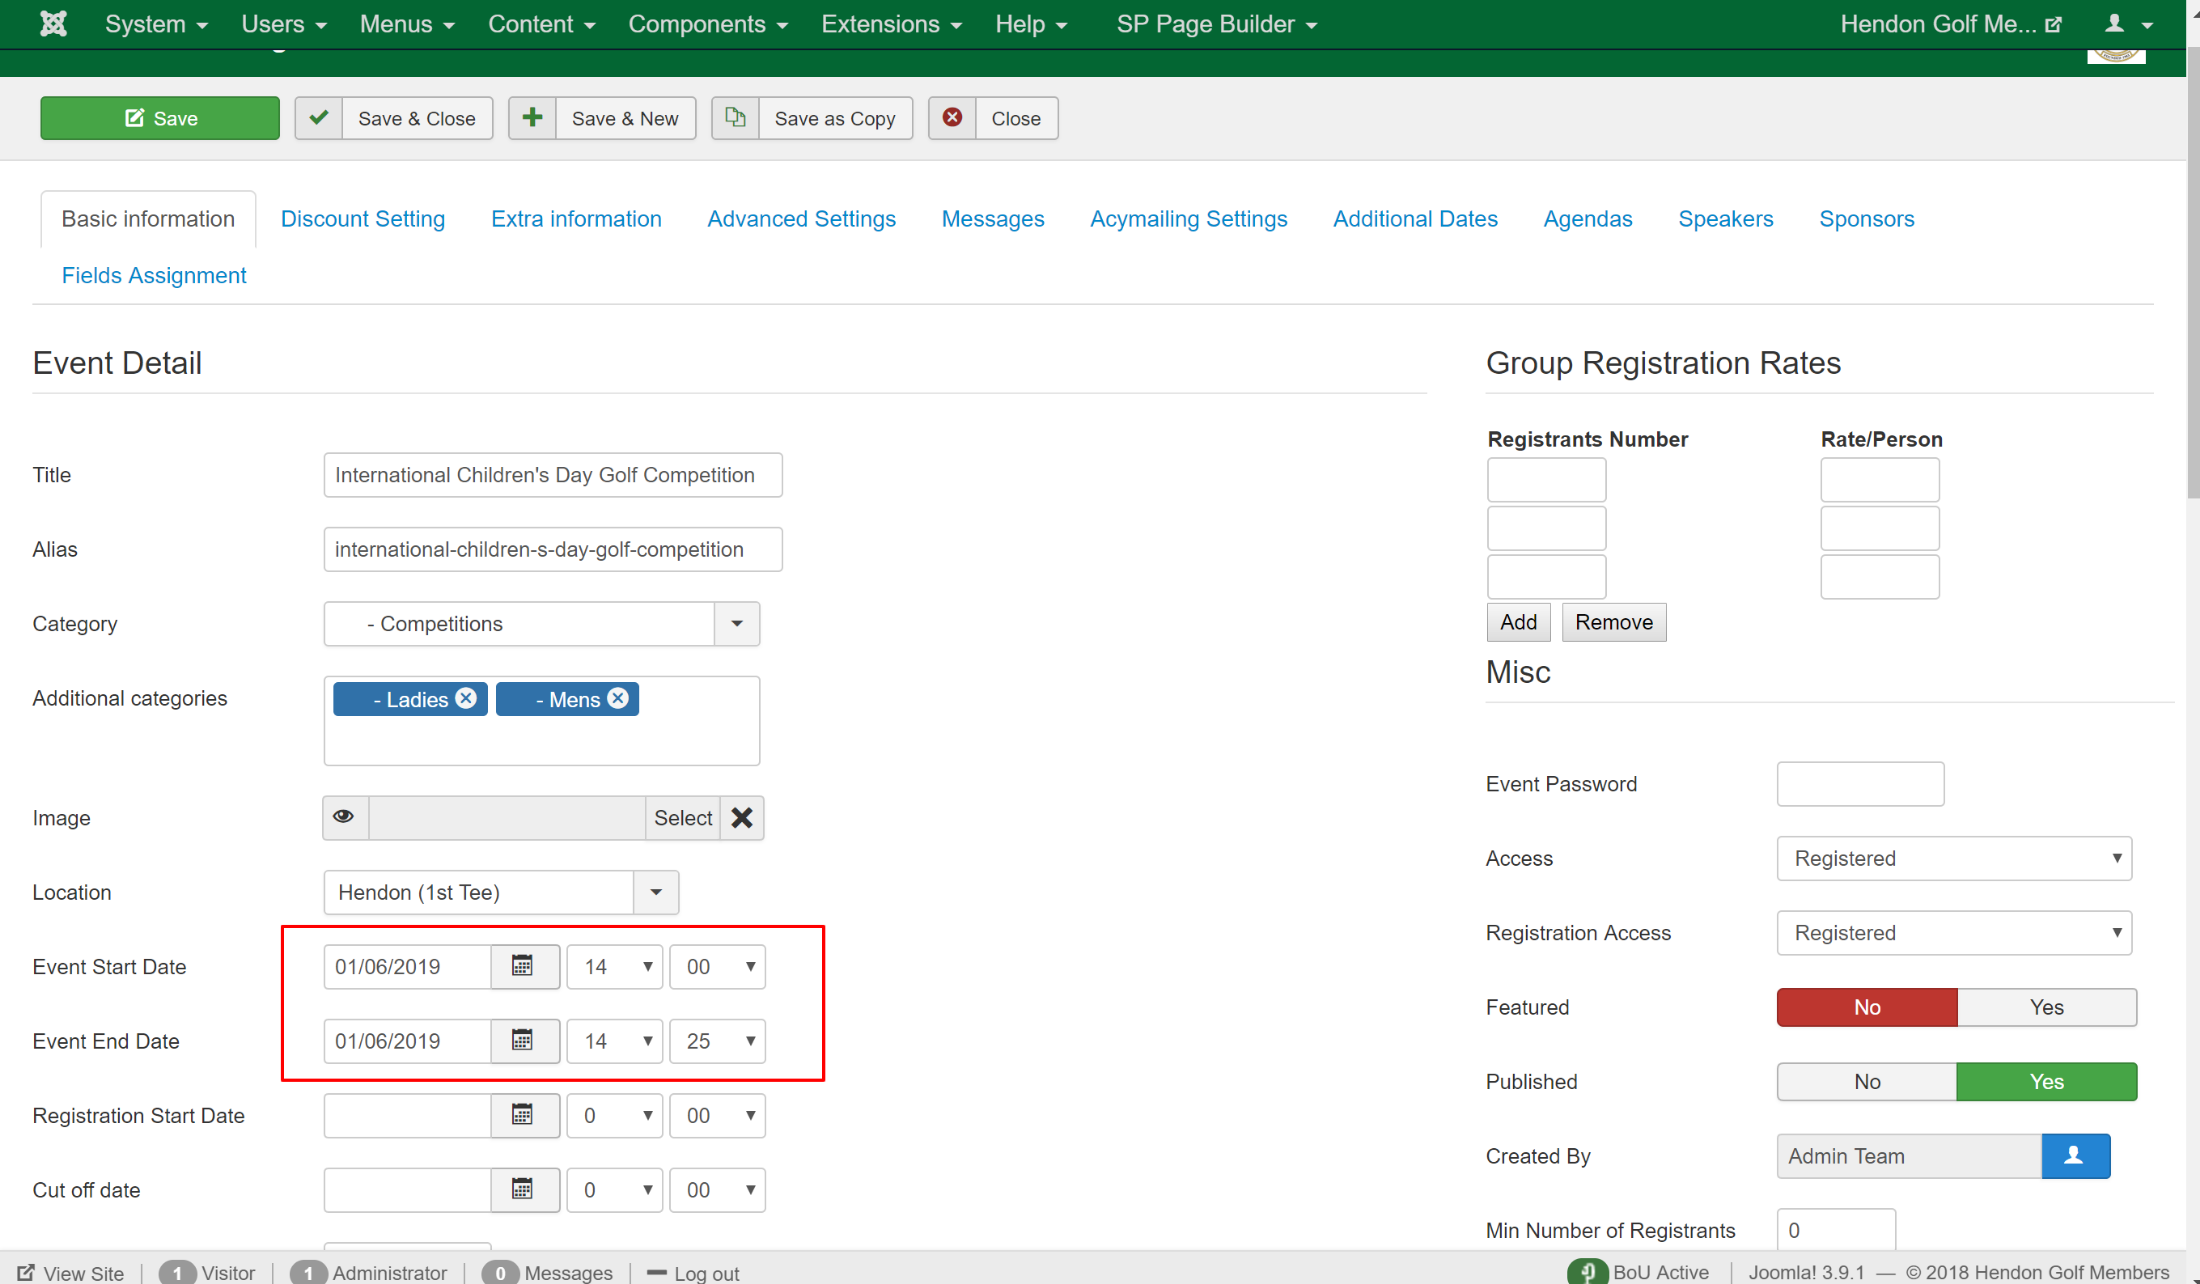This screenshot has height=1284, width=2200.
Task: Open the Access Registered dropdown
Action: [x=1953, y=858]
